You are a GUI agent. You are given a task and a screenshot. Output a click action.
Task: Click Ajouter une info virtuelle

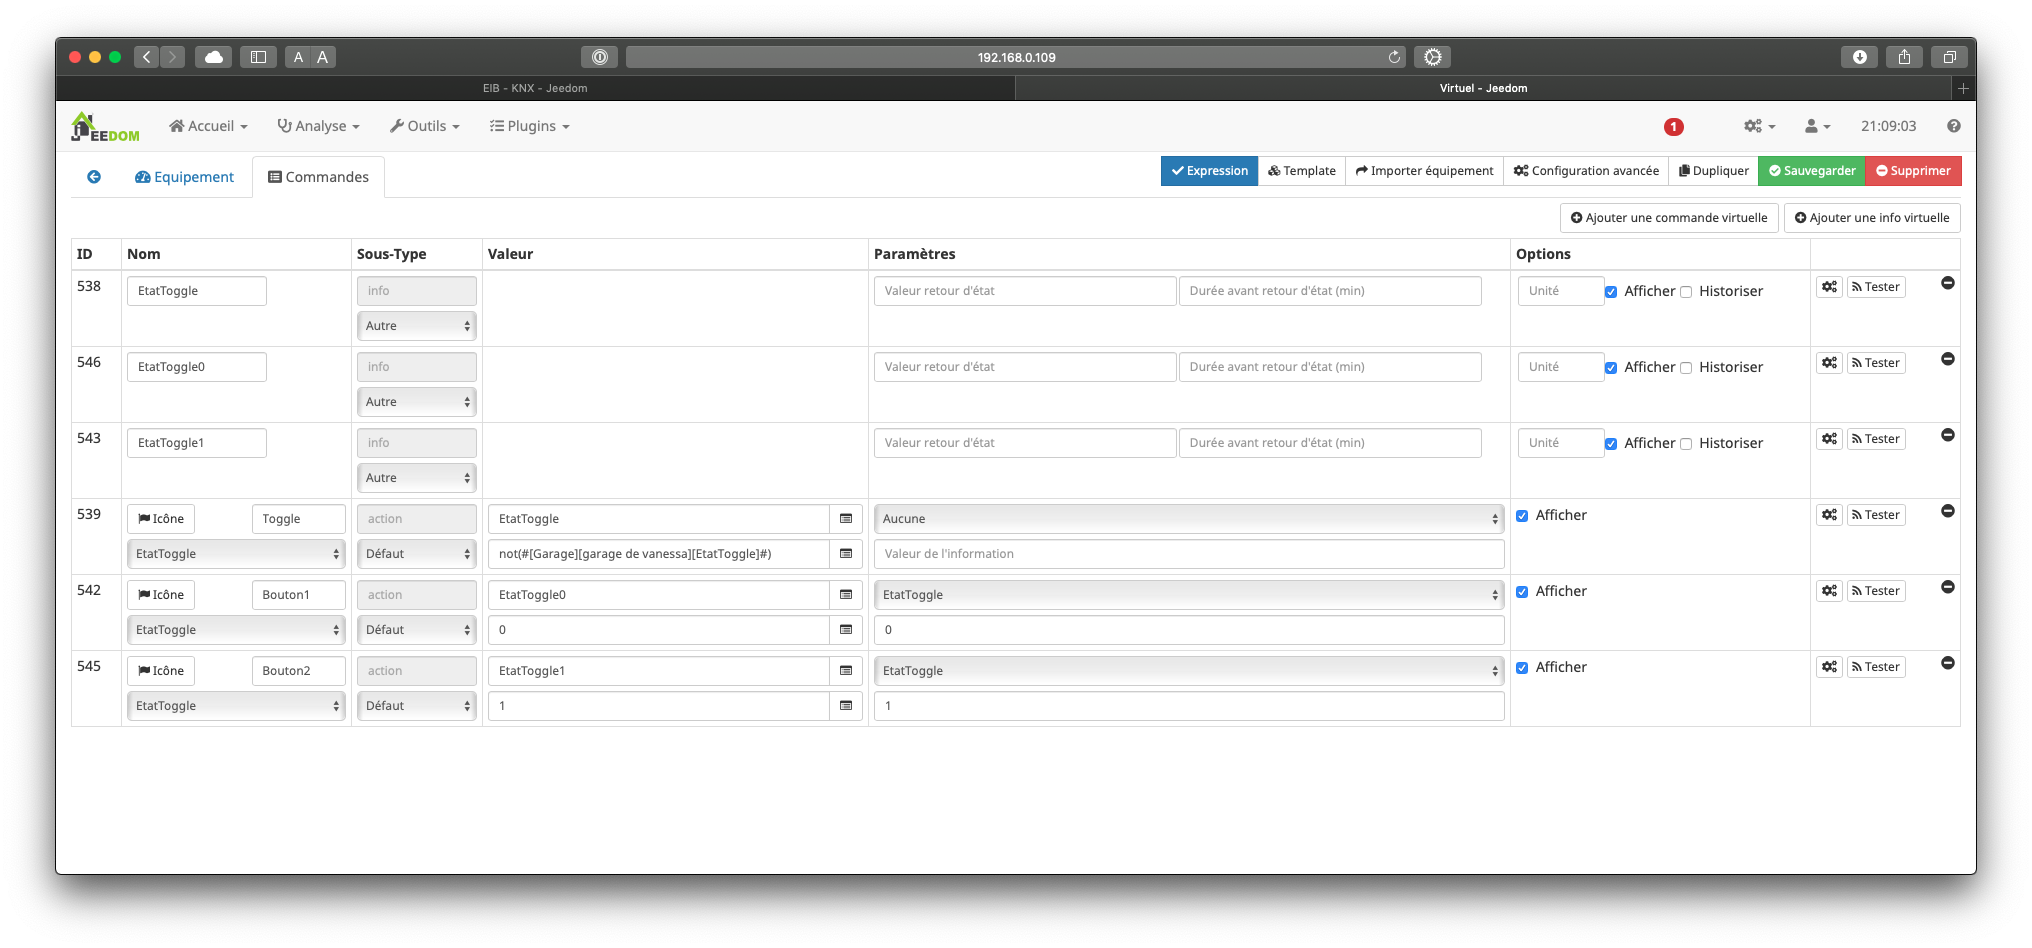[x=1872, y=218]
